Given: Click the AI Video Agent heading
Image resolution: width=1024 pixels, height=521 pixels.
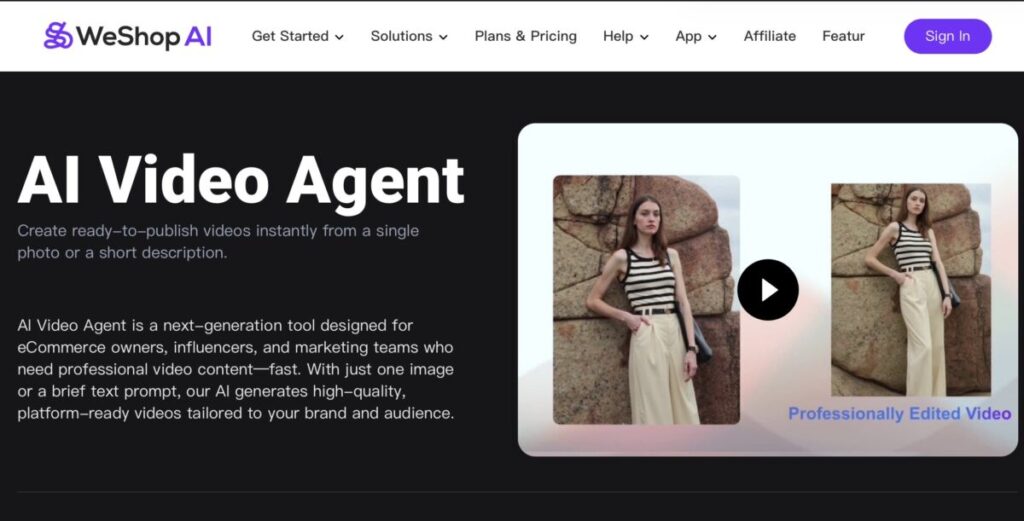Looking at the screenshot, I should 241,180.
